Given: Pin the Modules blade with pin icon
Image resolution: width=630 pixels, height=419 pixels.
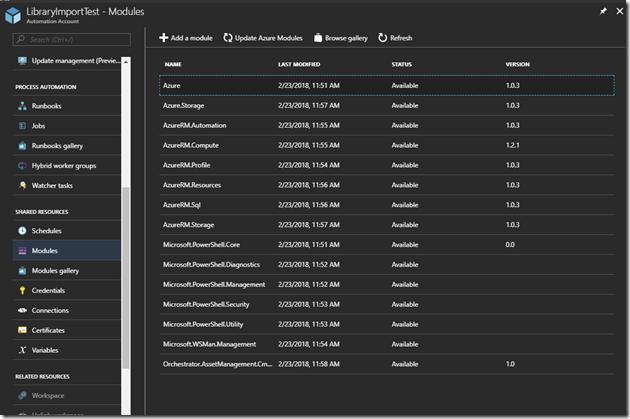Looking at the screenshot, I should point(601,11).
